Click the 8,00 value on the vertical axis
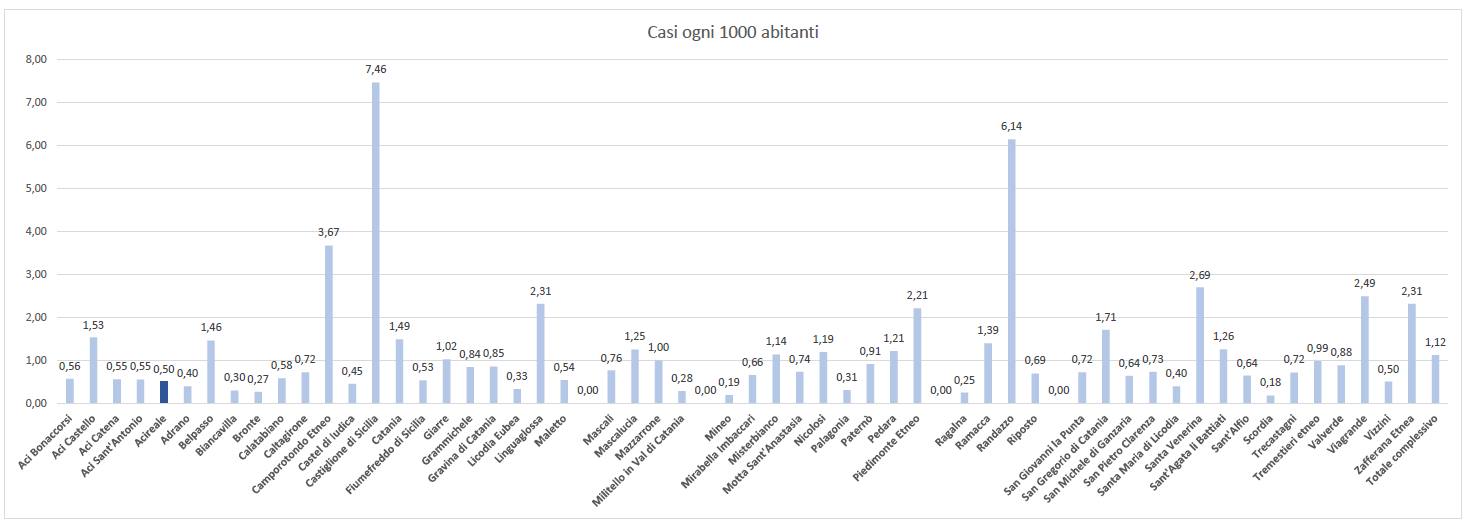The width and height of the screenshot is (1469, 524). click(x=35, y=59)
